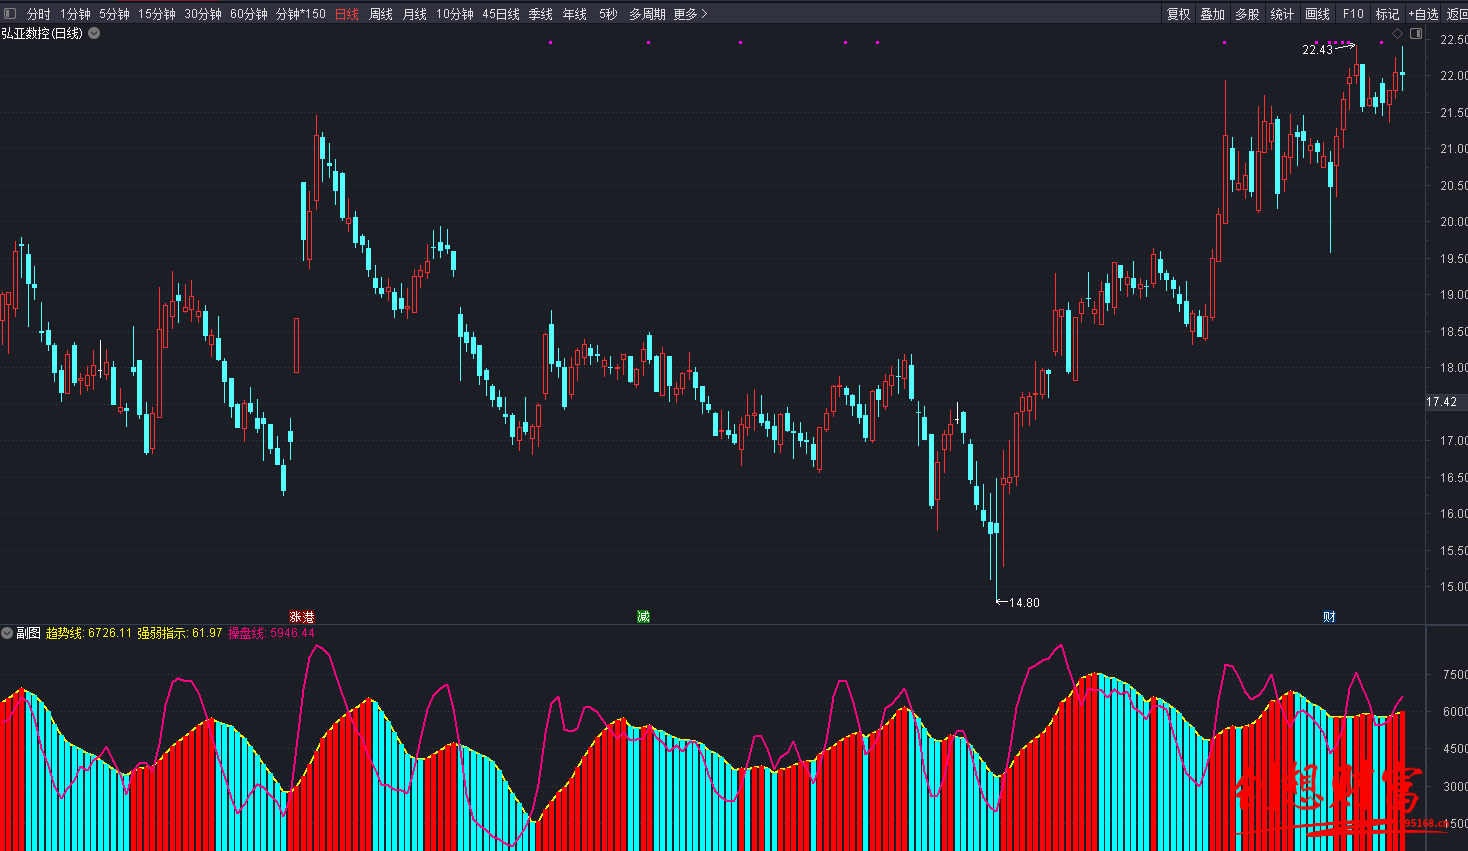Image resolution: width=1468 pixels, height=851 pixels.
Task: Select the 5分钟 period
Action: (114, 14)
